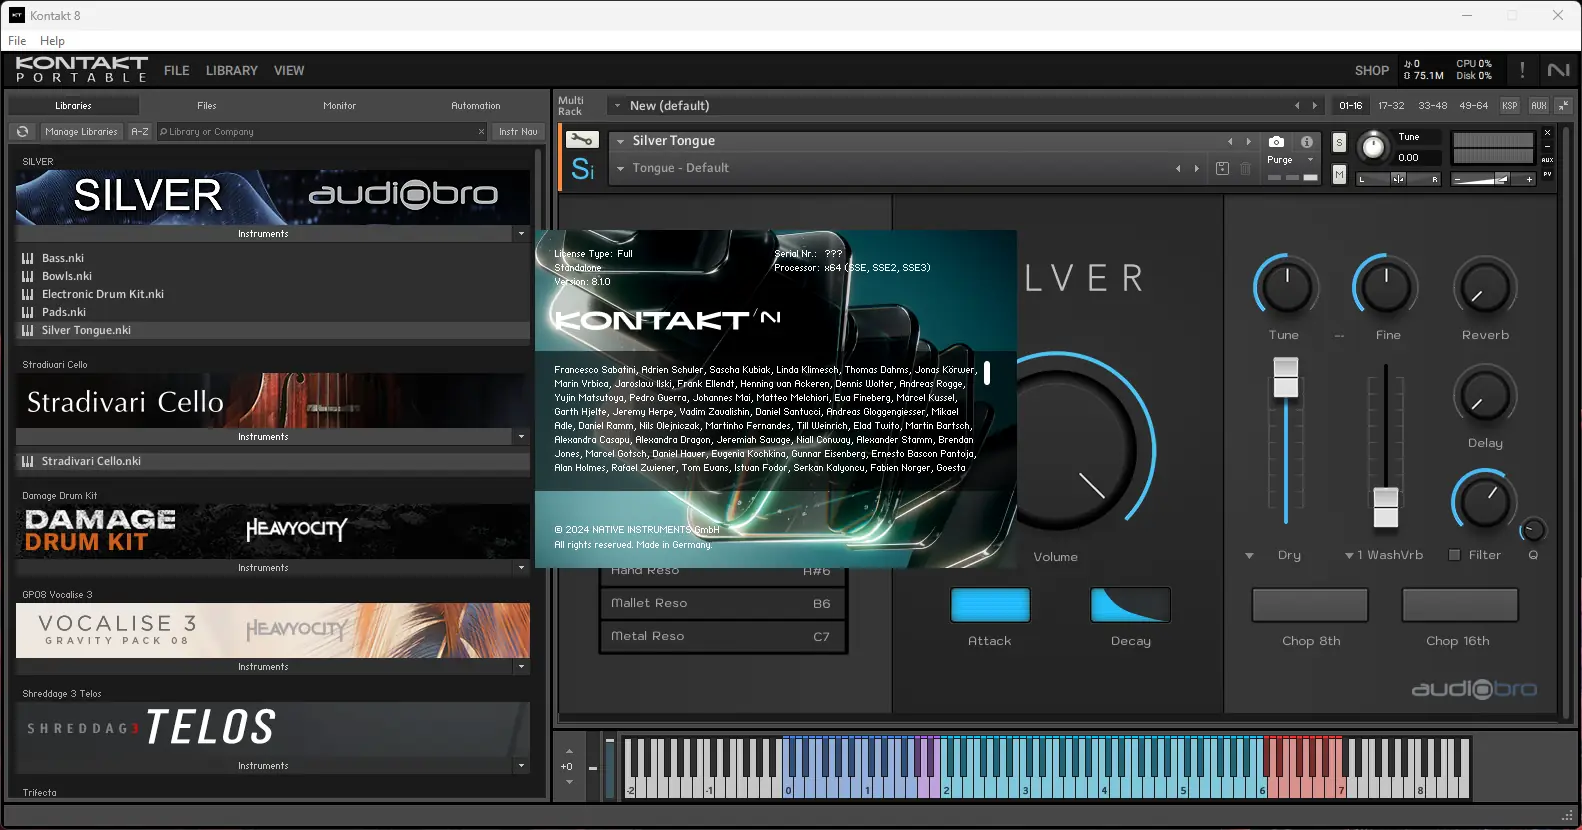
Task: Clear the library search field
Action: pyautogui.click(x=481, y=132)
